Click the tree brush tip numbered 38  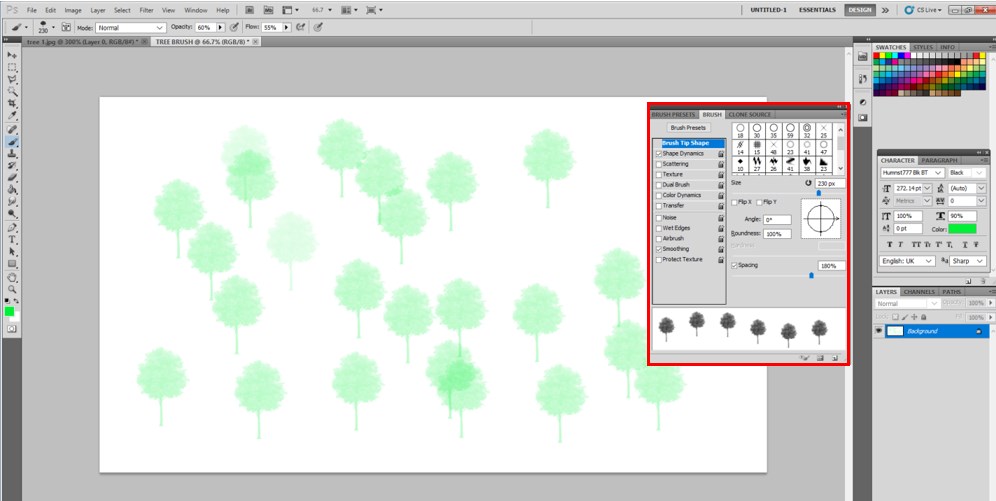[807, 164]
